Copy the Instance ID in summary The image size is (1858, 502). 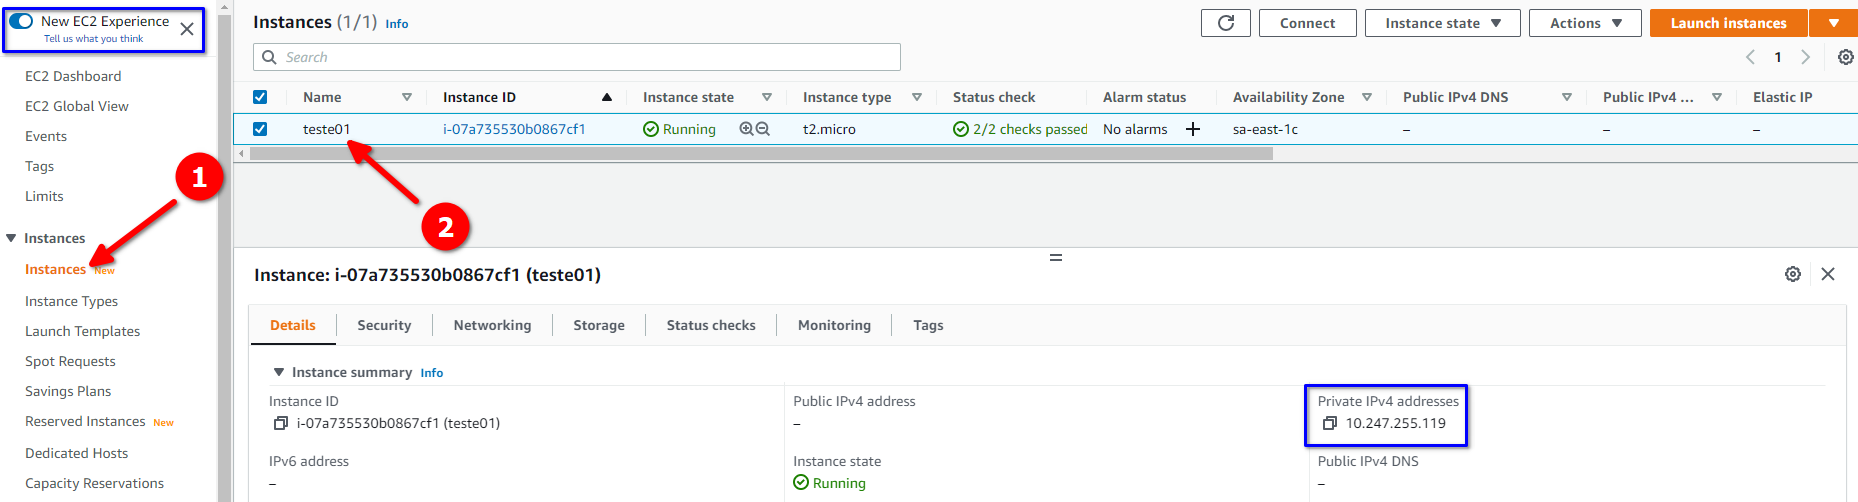click(281, 423)
